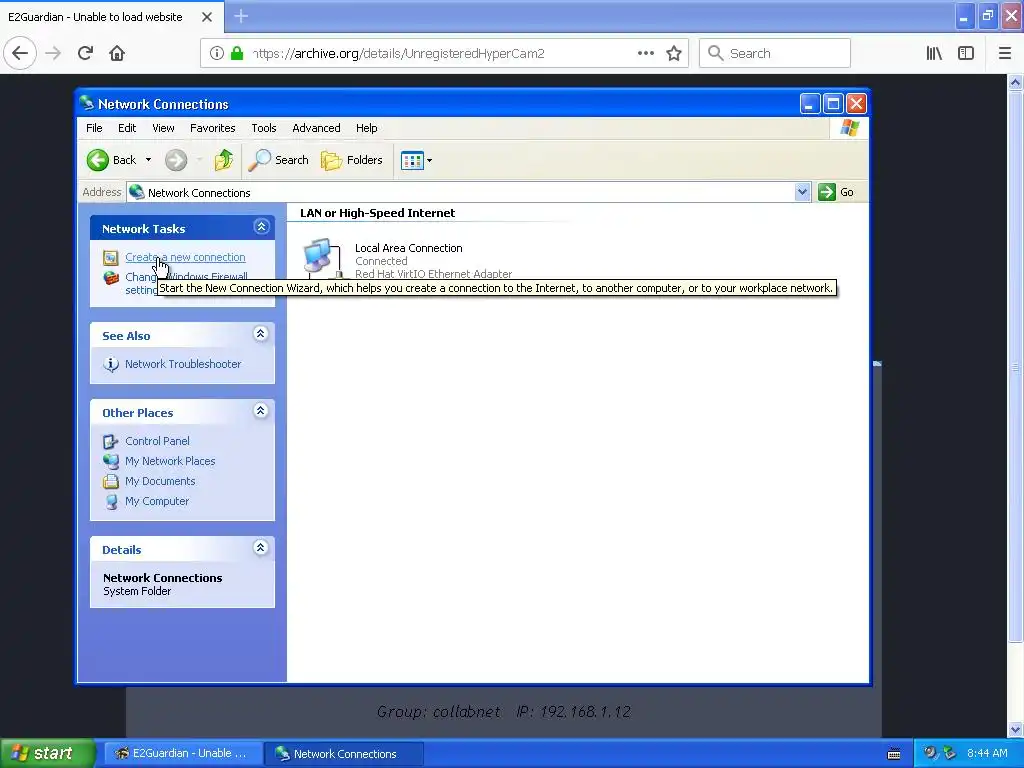Click the 8:44 AM clock
Image resolution: width=1024 pixels, height=768 pixels.
pos(987,754)
